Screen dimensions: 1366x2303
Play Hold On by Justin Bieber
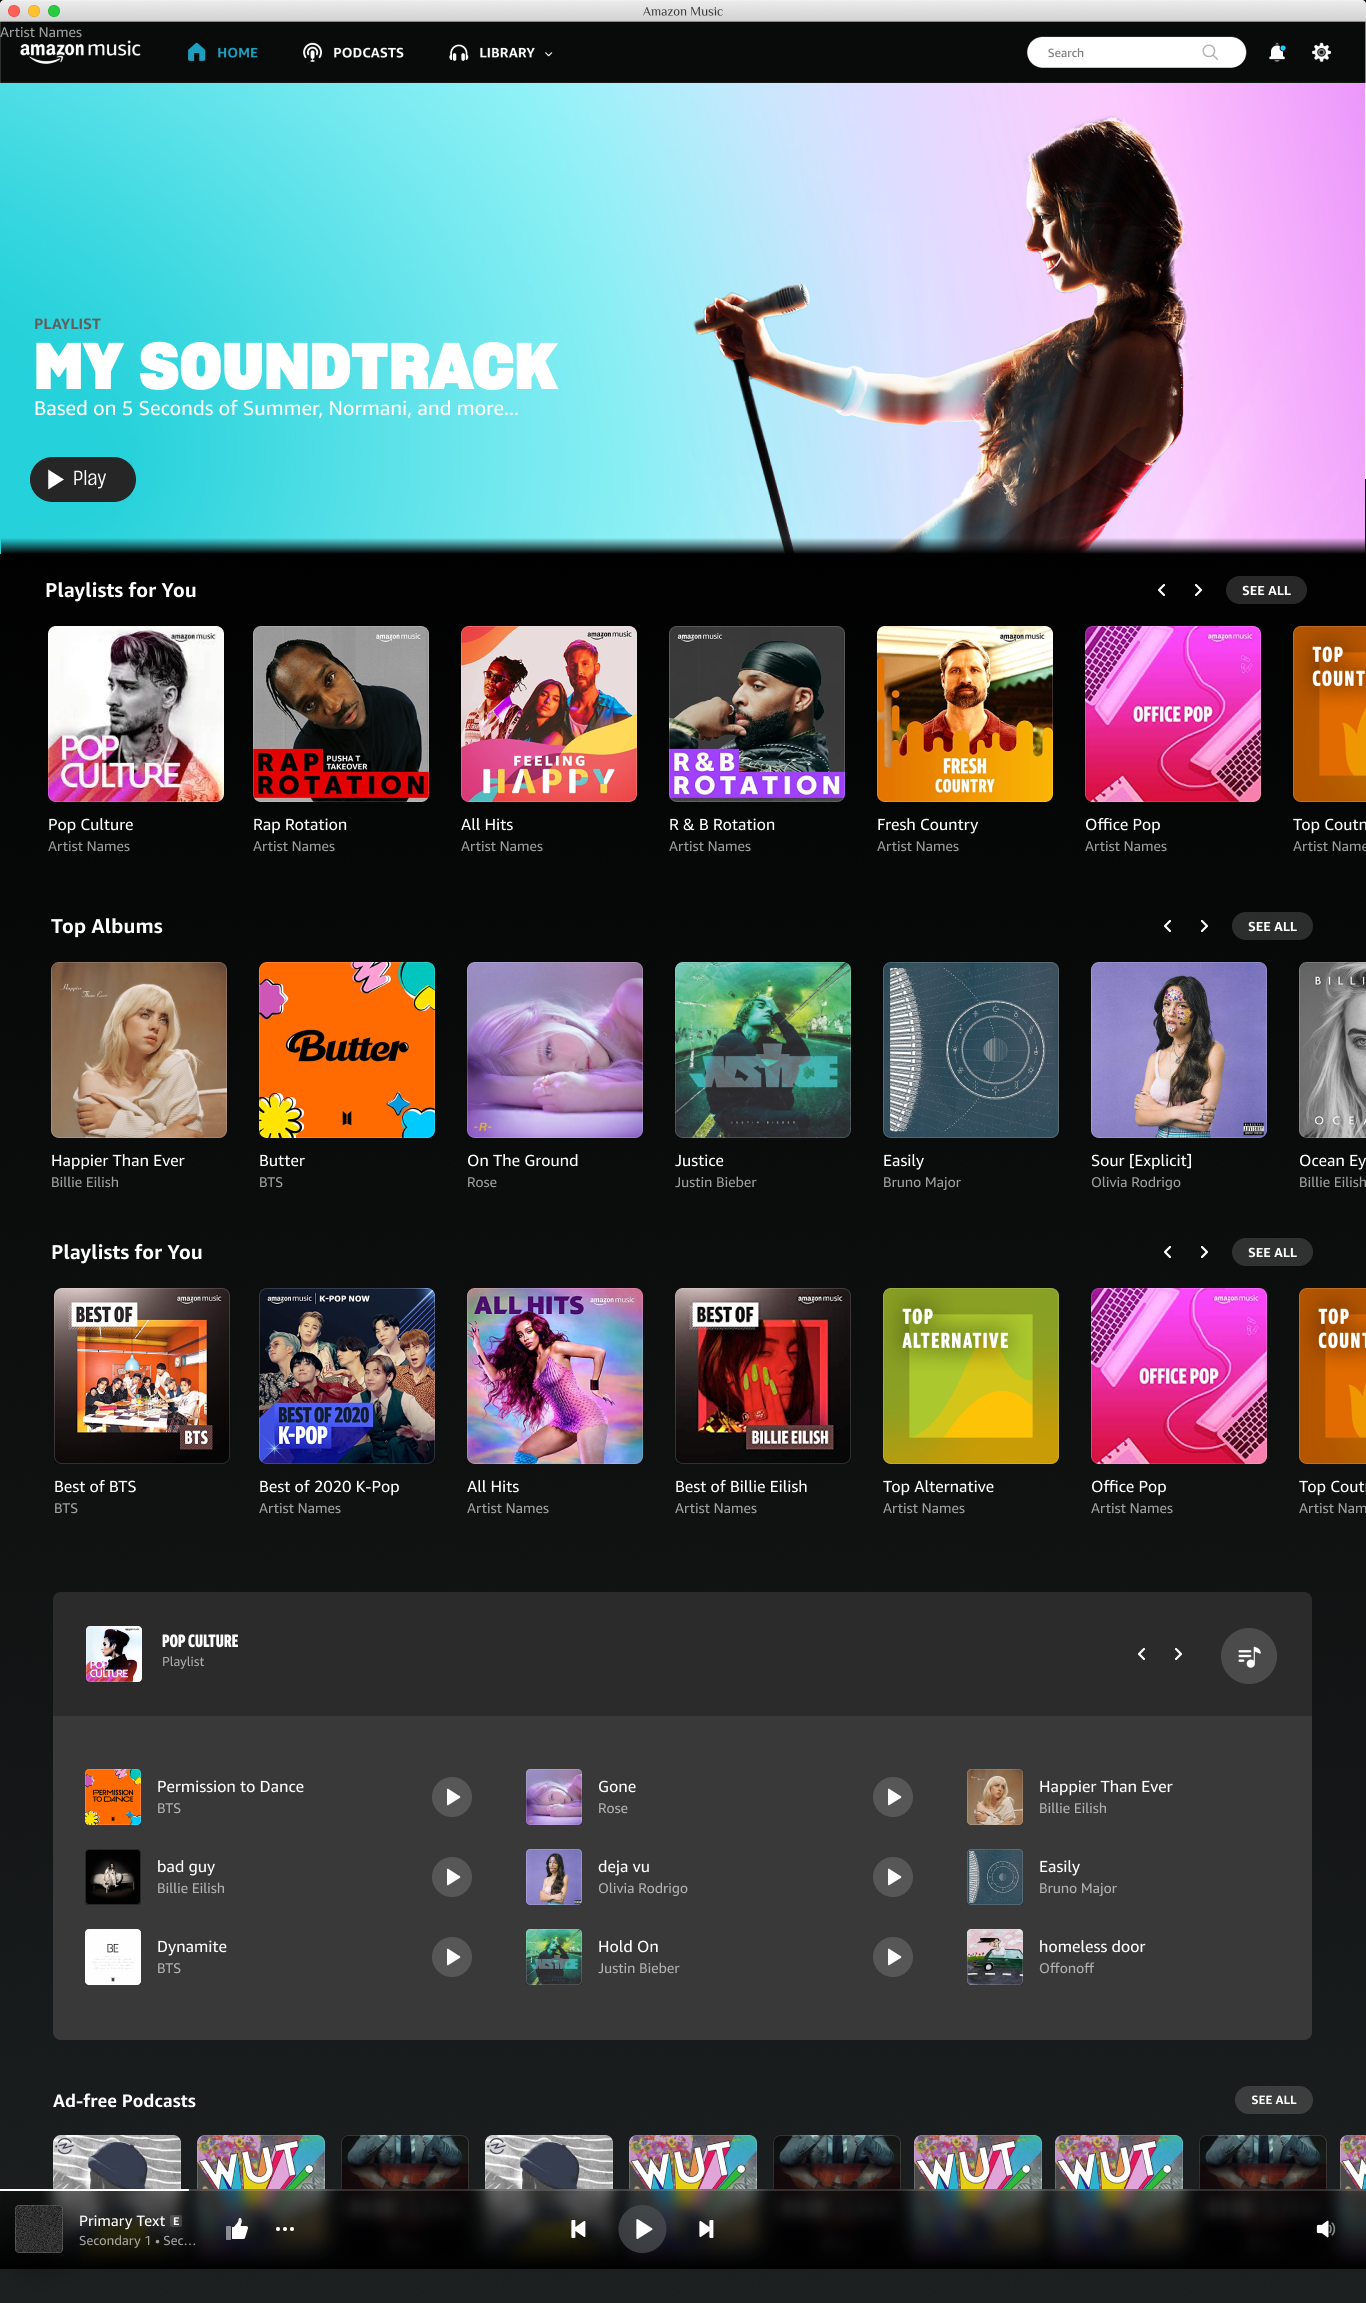(x=893, y=1957)
